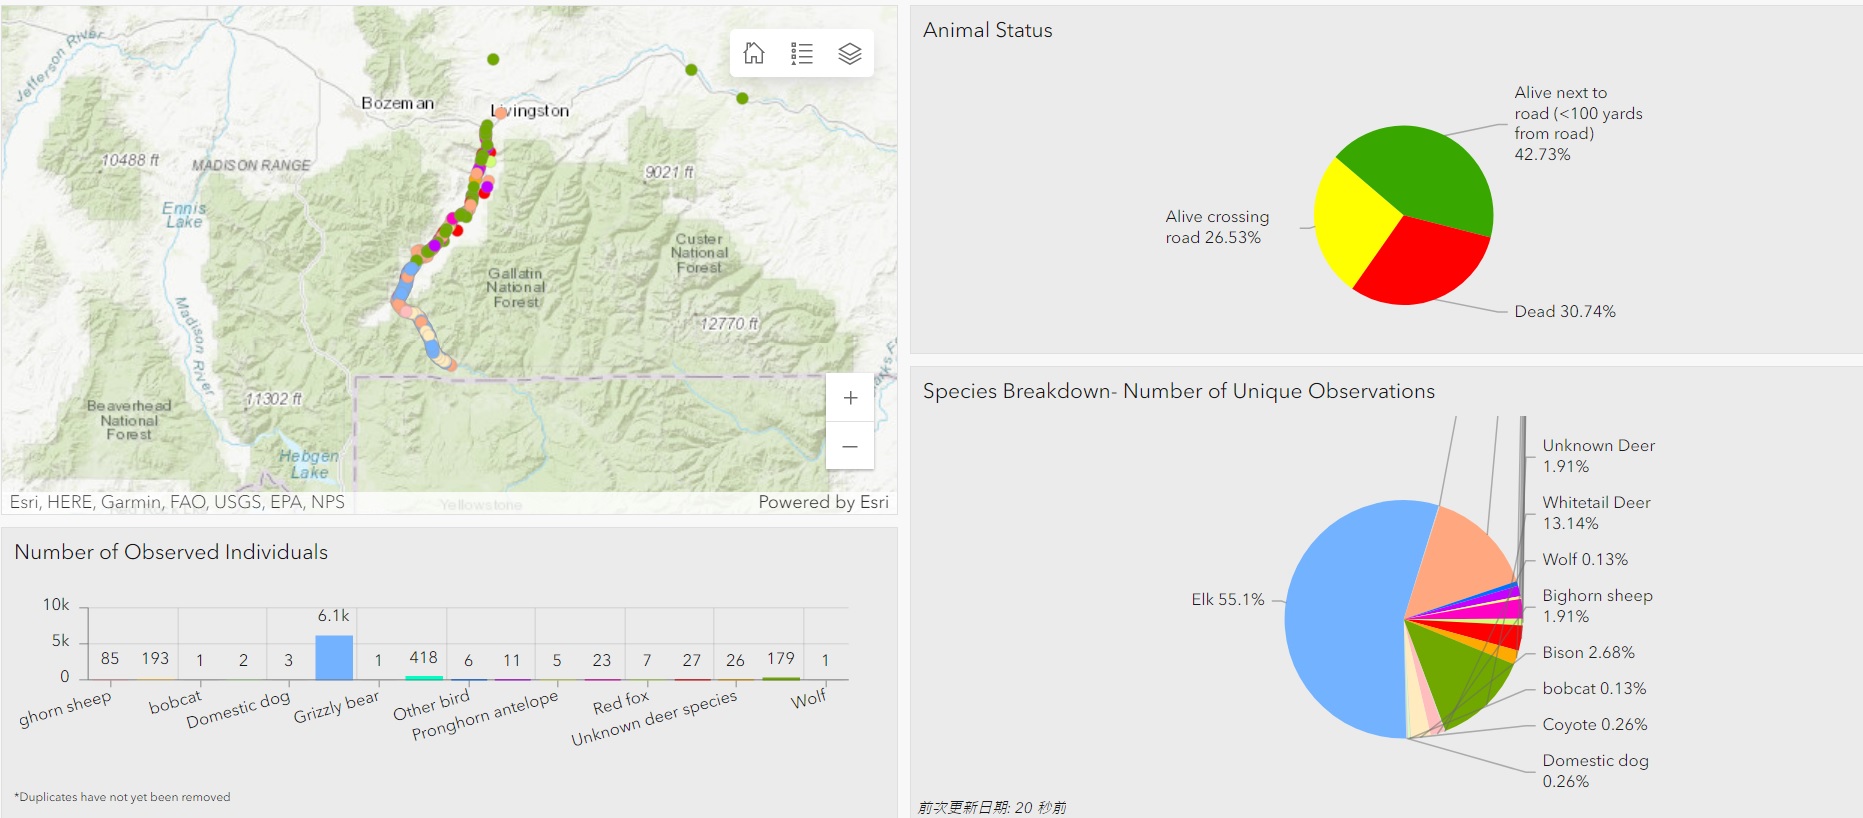Click the 418 Other bird bar value
This screenshot has height=818, width=1863.
(x=423, y=658)
